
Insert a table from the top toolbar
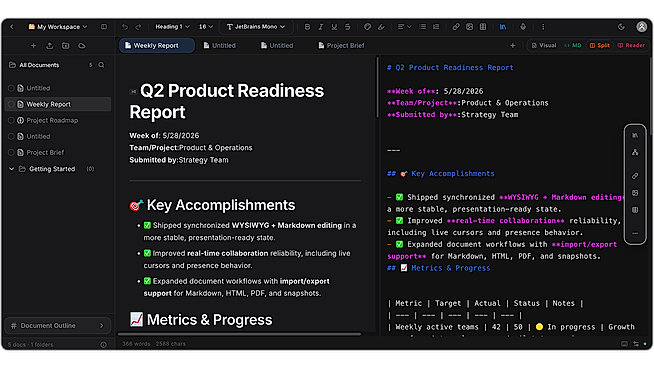483,27
